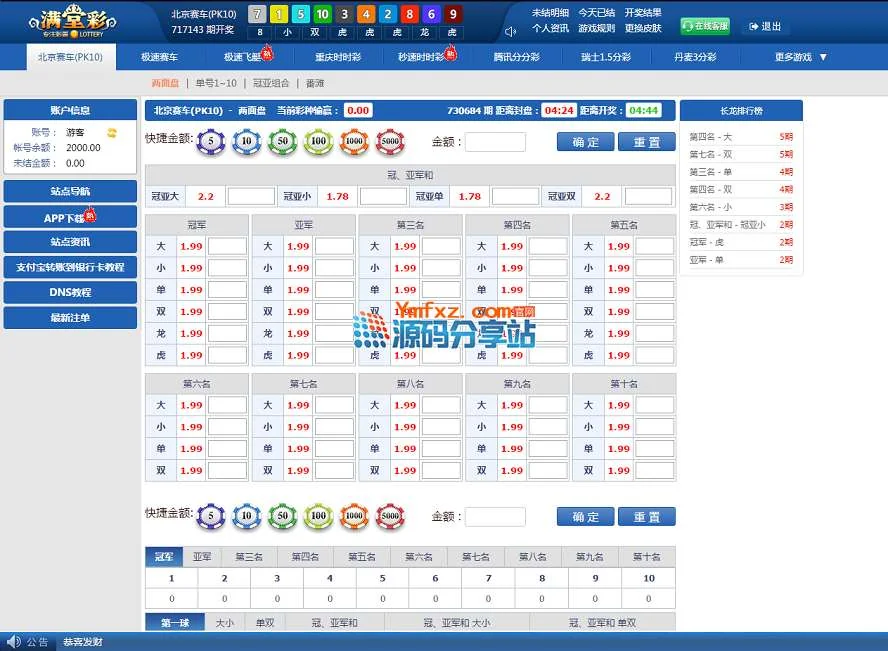
Task: Select the 单号1~10 sub-tab
Action: point(216,83)
